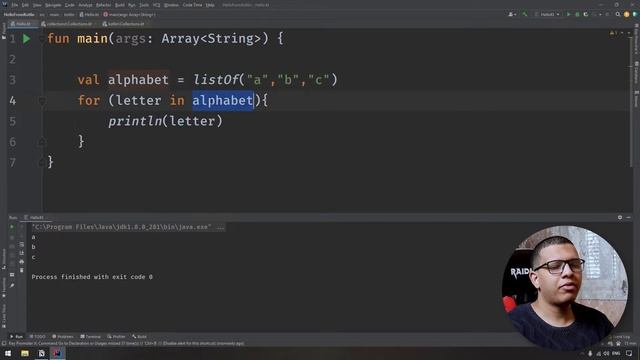Click scroll to end icon in the Run panel

(22, 253)
